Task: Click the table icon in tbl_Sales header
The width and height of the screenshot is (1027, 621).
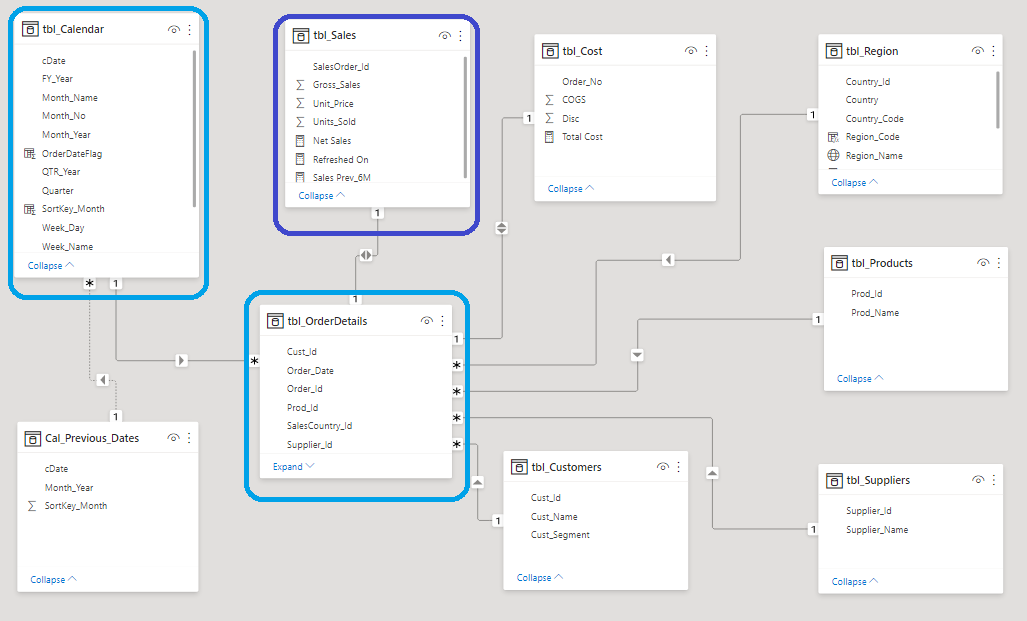Action: (x=300, y=34)
